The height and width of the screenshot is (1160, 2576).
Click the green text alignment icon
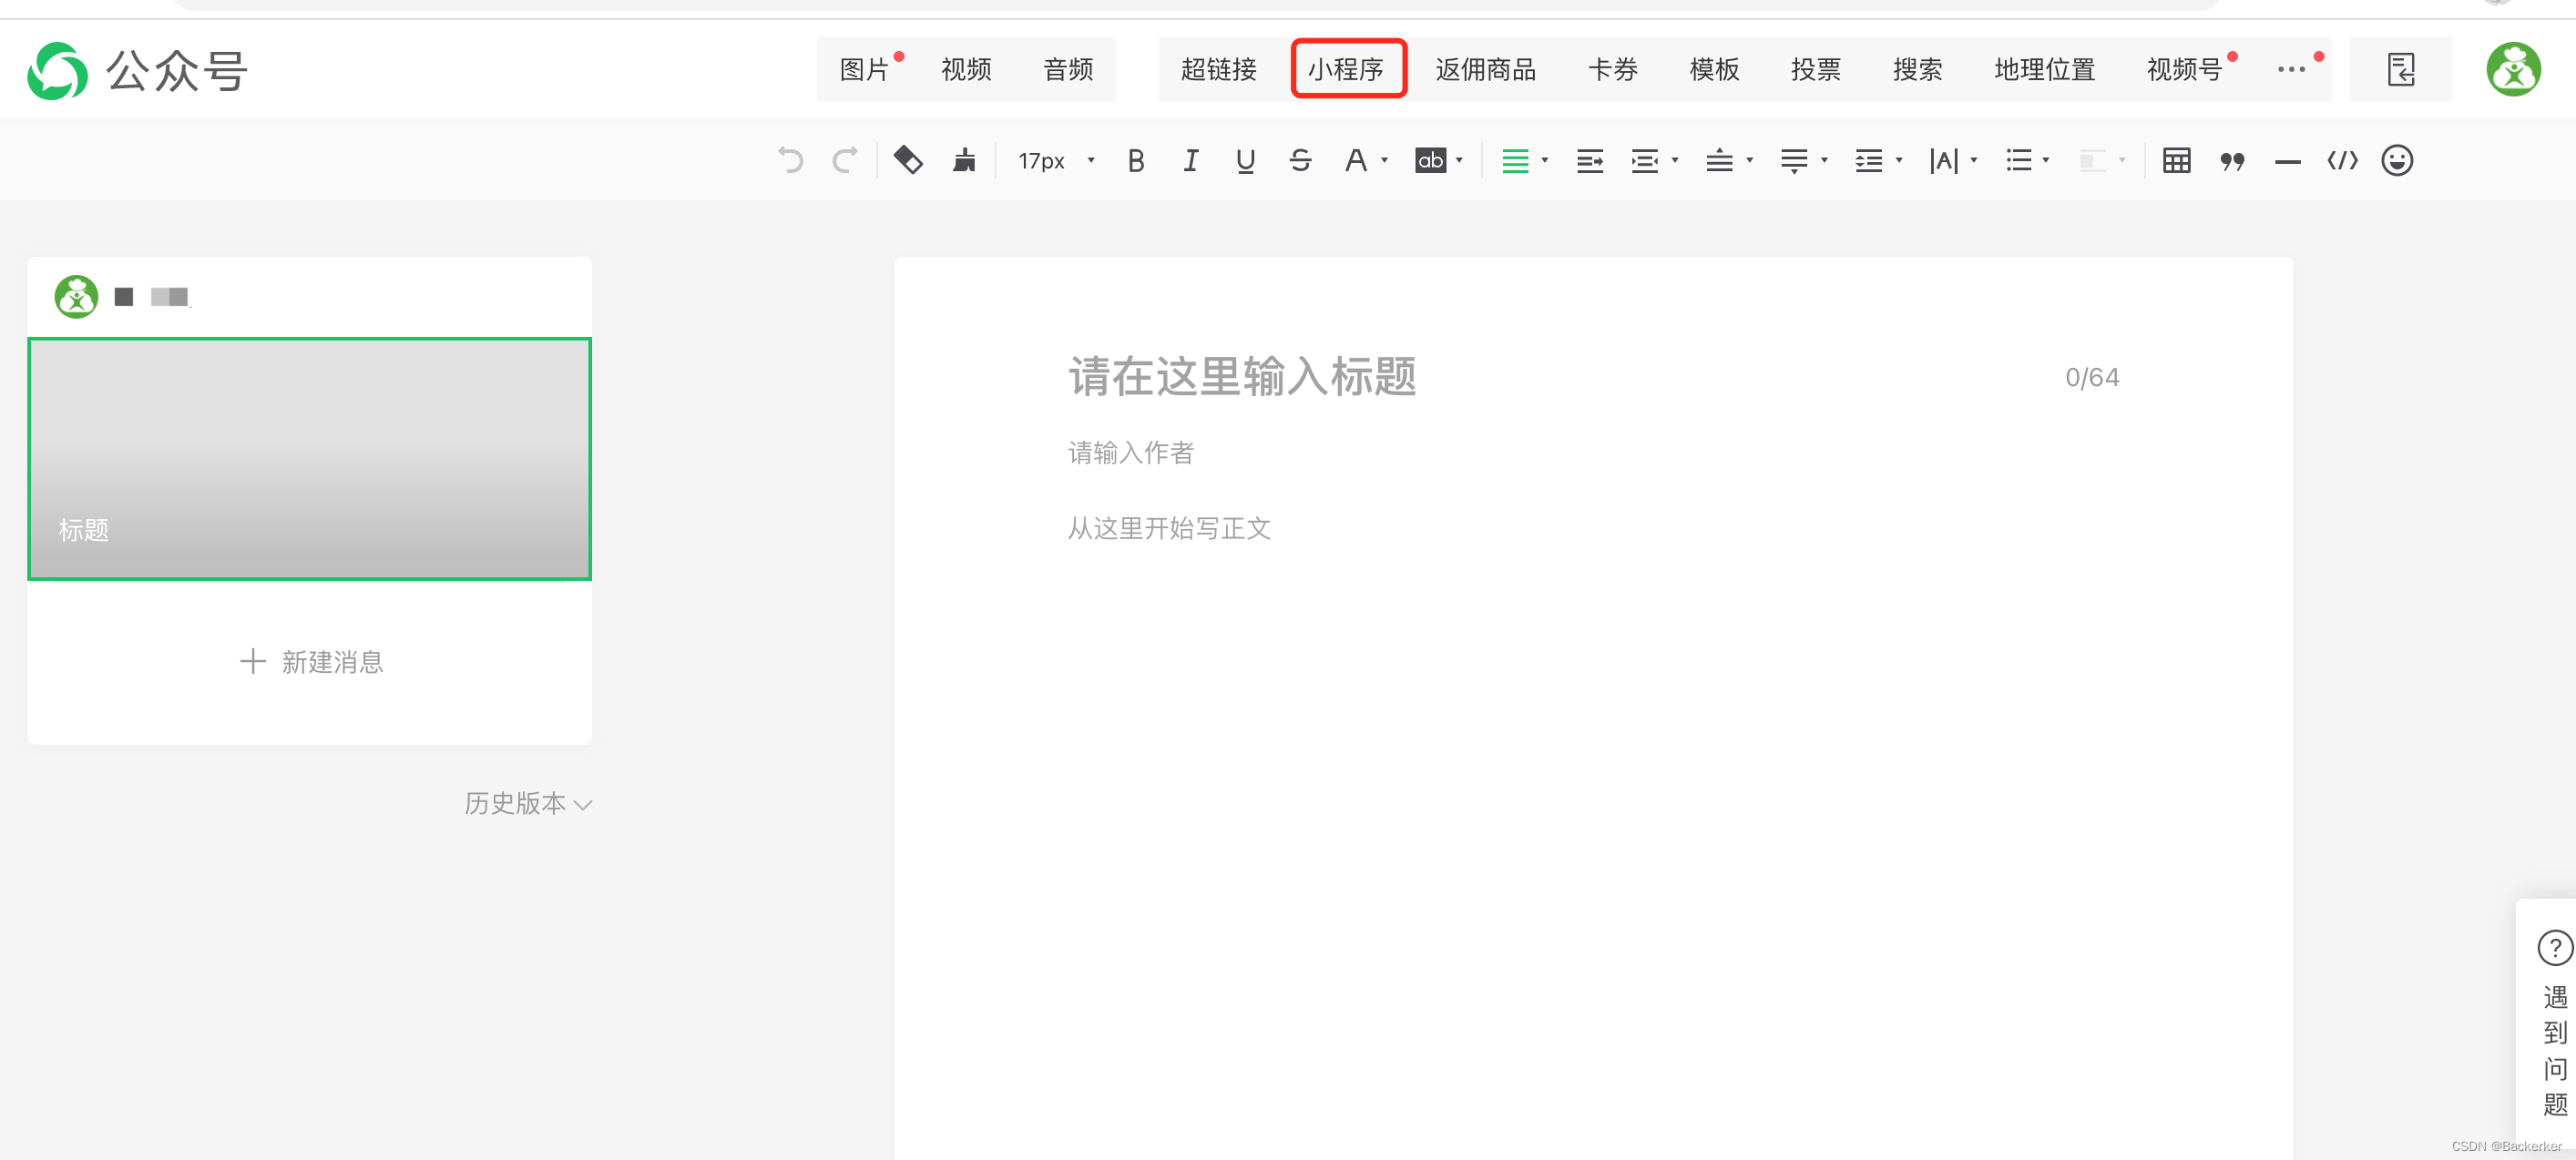coord(1515,160)
